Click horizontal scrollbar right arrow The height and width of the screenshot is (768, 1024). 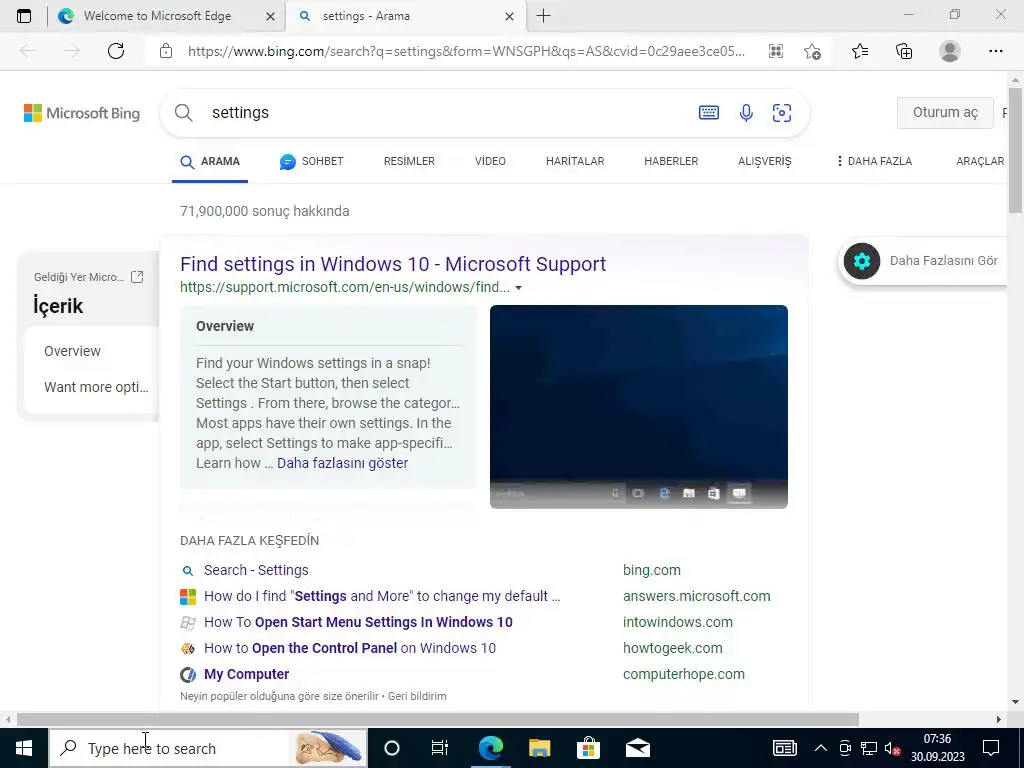[999, 719]
